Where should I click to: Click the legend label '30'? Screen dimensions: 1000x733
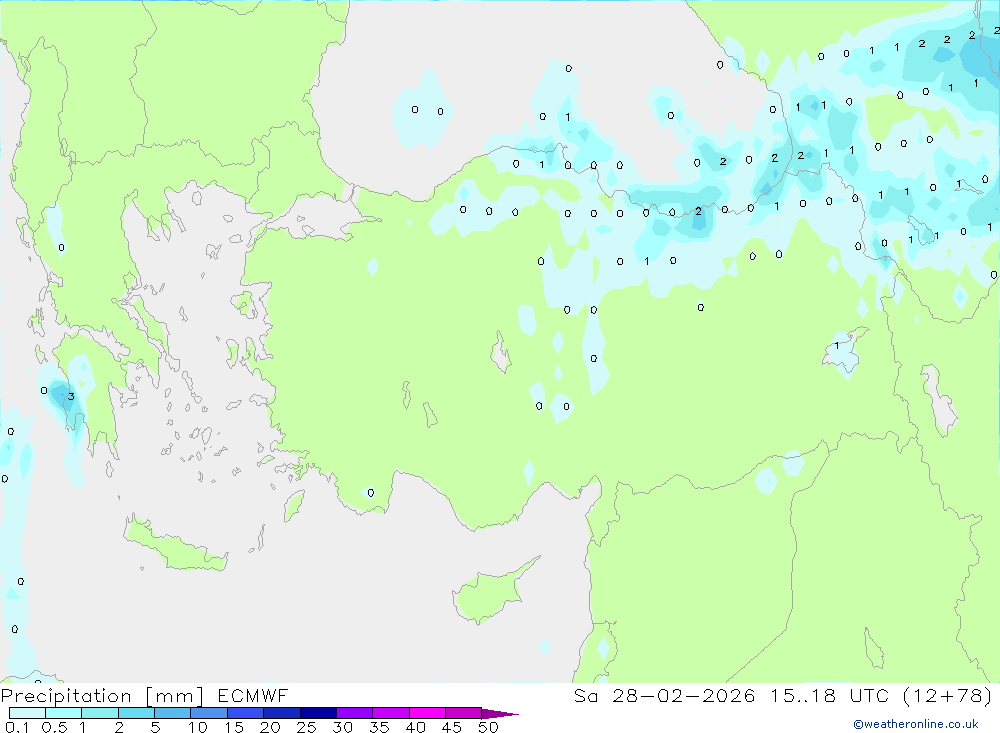[342, 727]
